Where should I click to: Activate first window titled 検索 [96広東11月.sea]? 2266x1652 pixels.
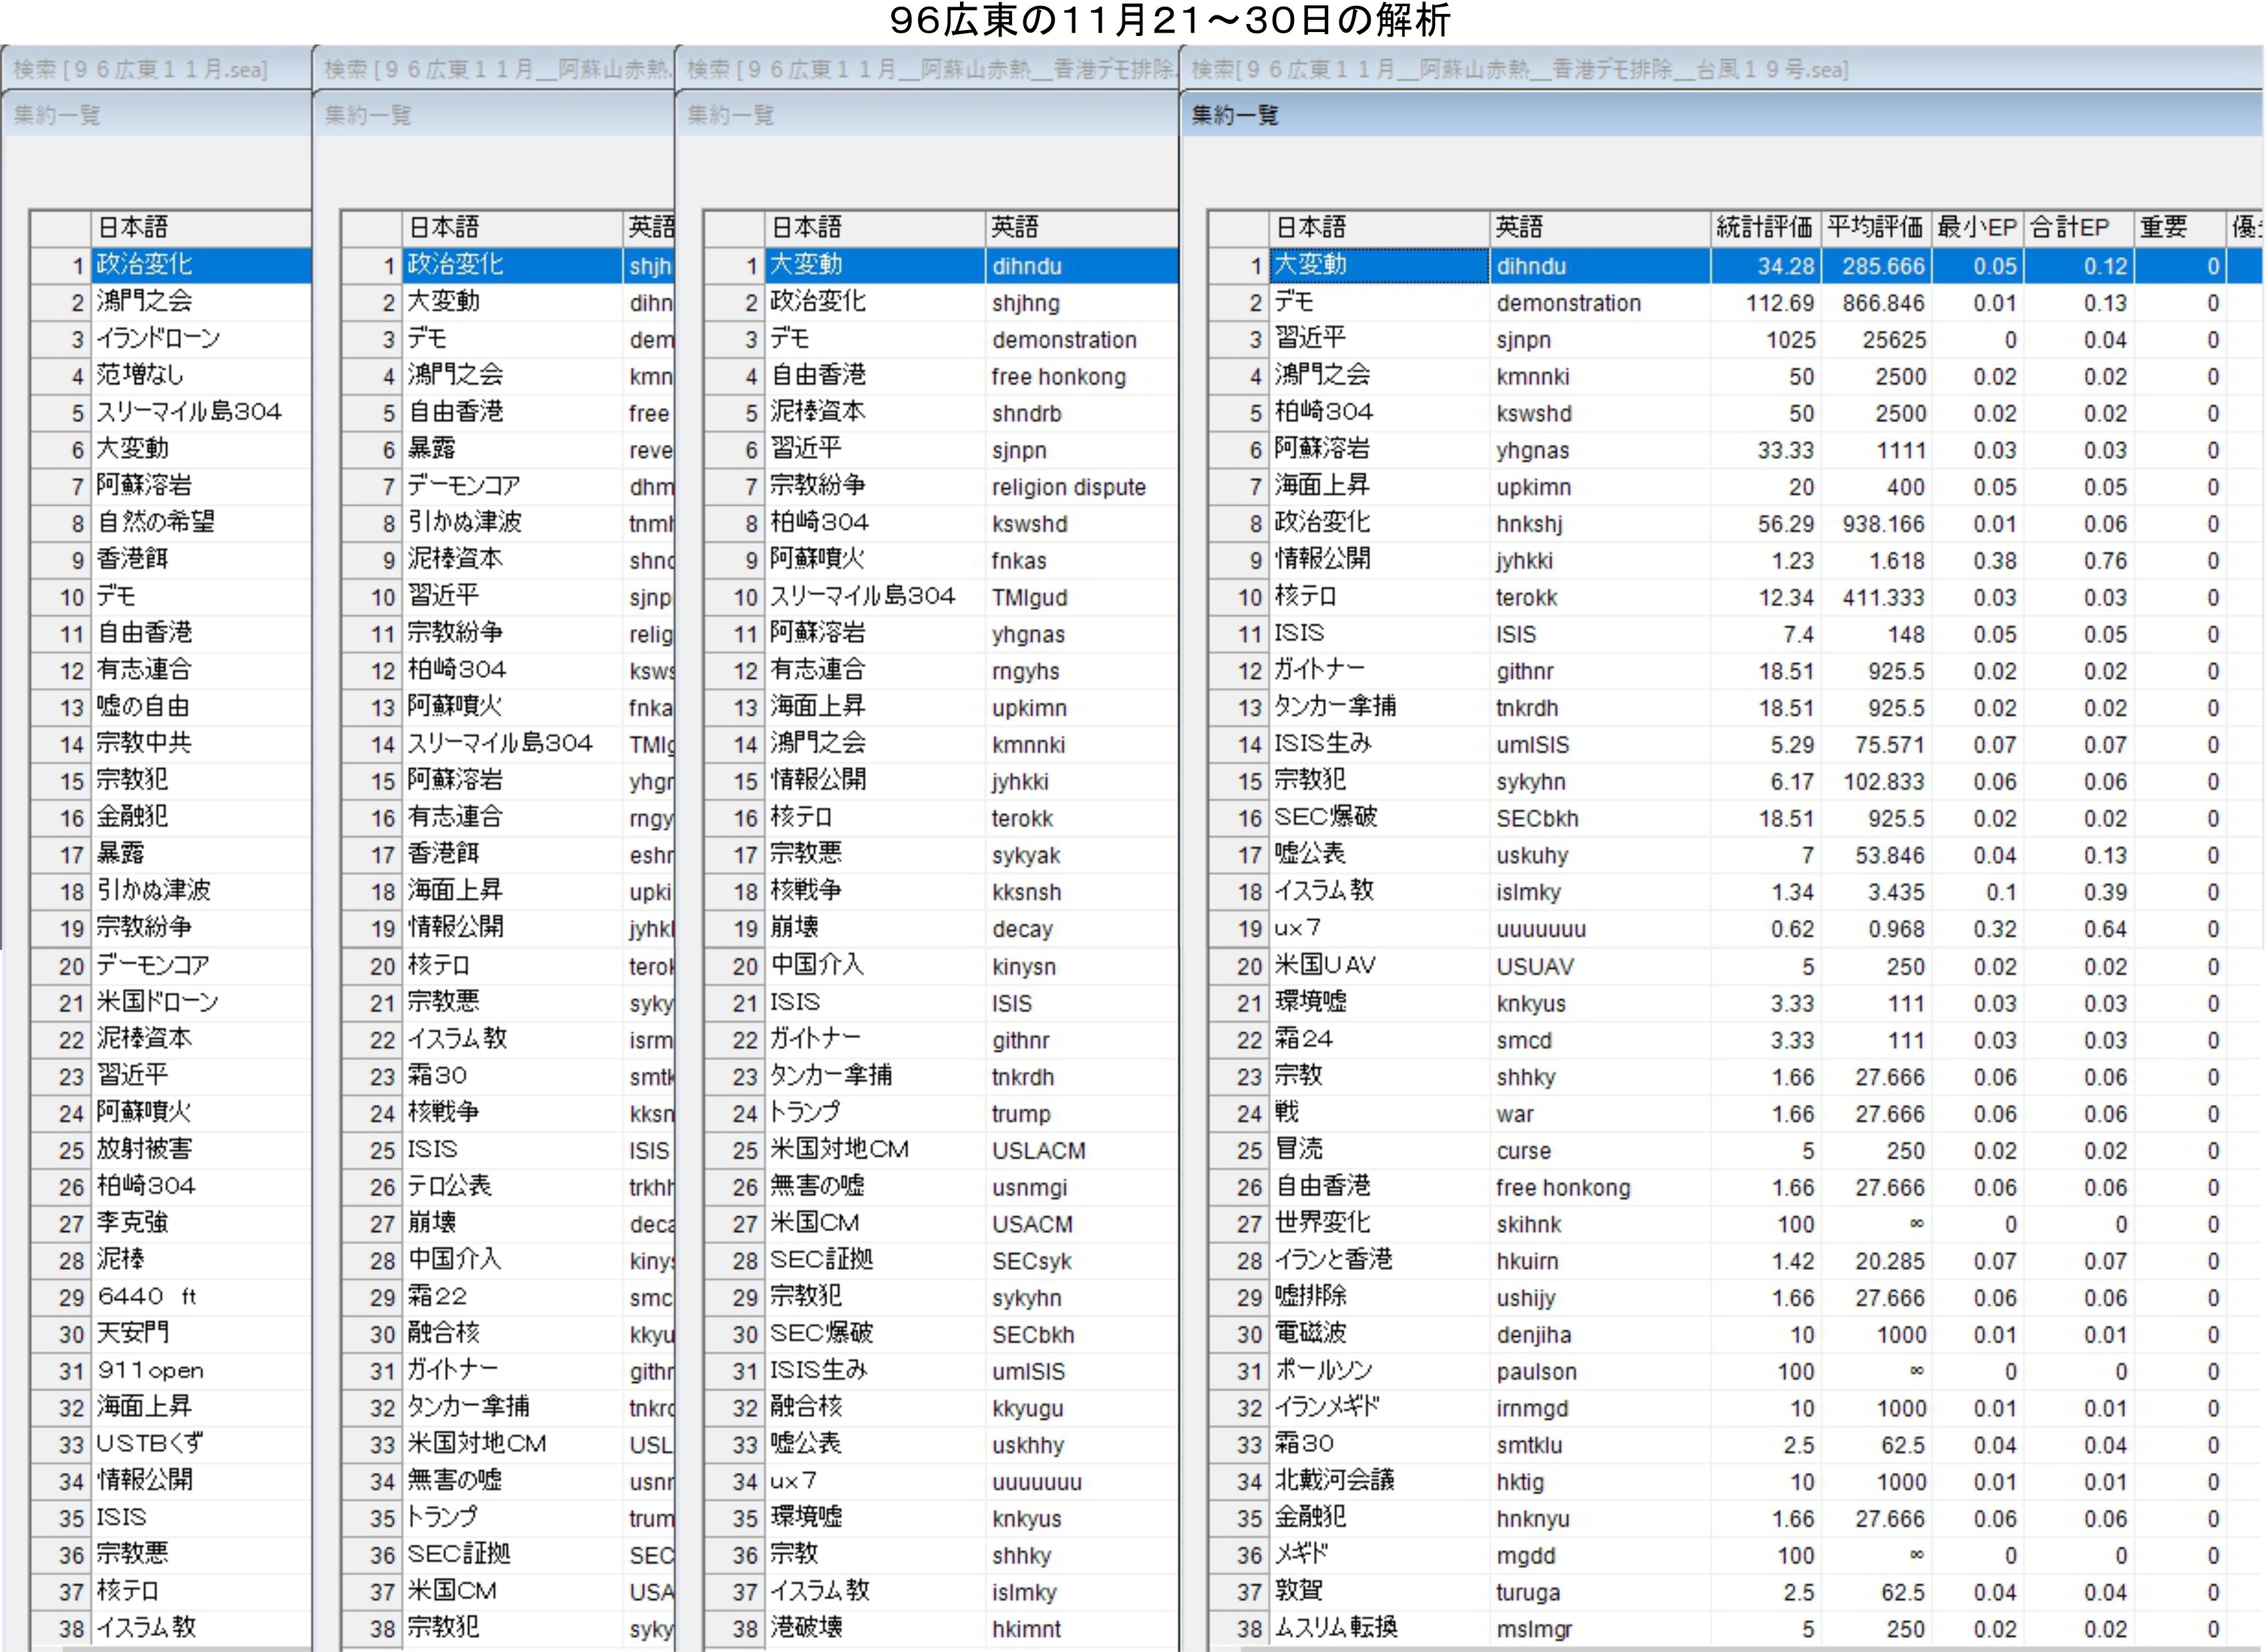click(x=140, y=69)
